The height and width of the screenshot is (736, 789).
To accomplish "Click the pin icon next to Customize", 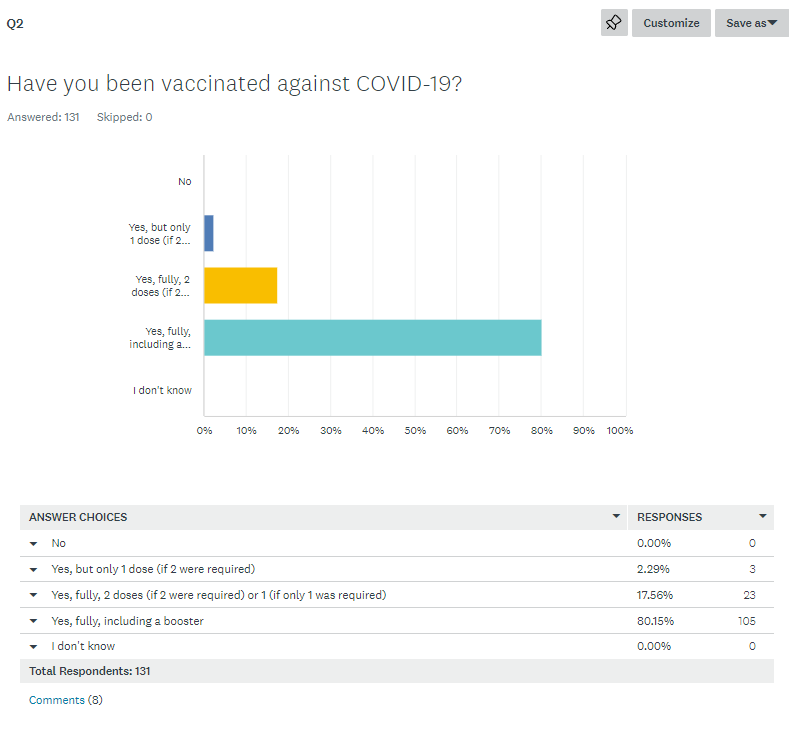I will [614, 23].
